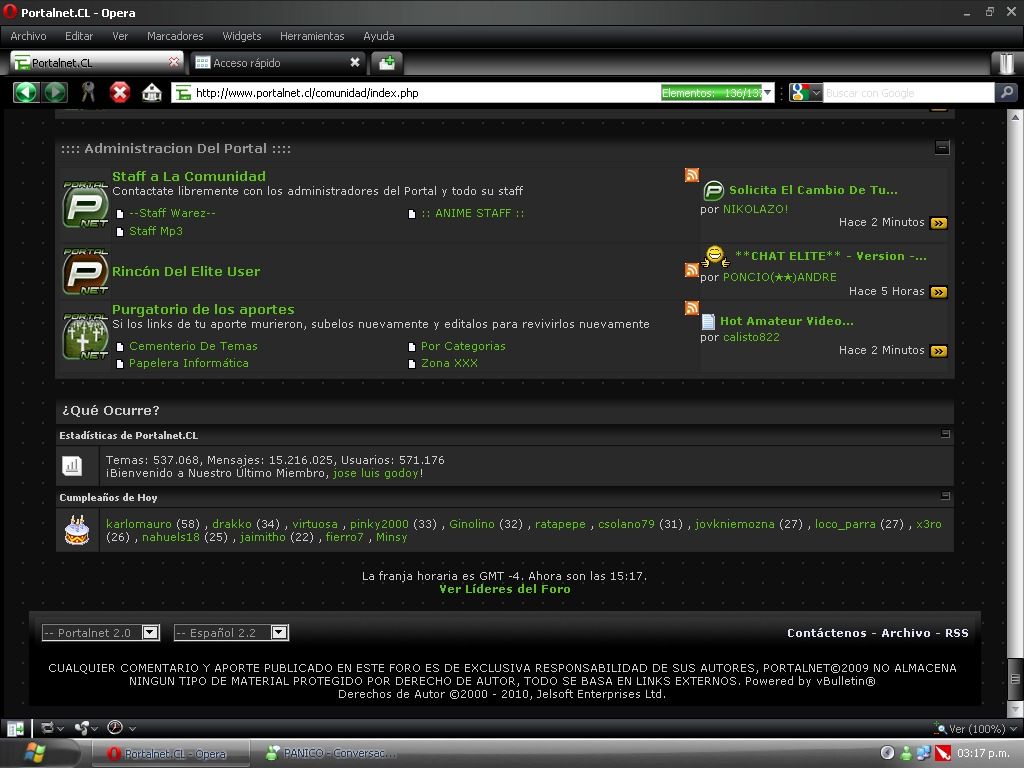Go to last post of Hot Amateur Video thread
This screenshot has height=768, width=1024.
(x=938, y=351)
